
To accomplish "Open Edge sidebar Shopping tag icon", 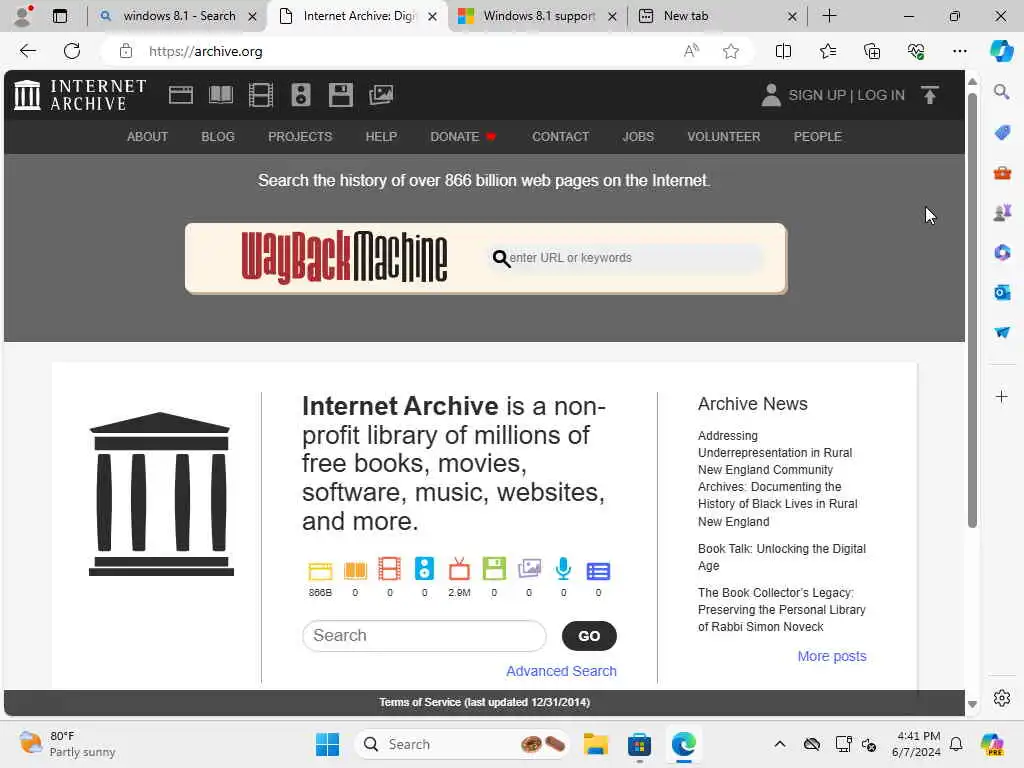I will tap(1002, 133).
